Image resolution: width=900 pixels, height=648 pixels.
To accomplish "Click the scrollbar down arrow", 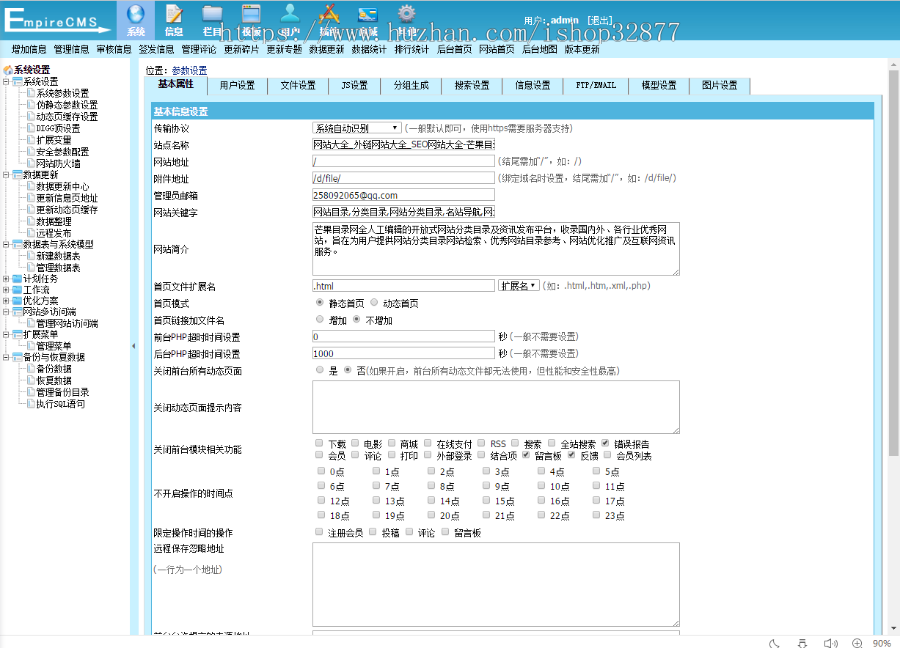I will click(x=893, y=628).
